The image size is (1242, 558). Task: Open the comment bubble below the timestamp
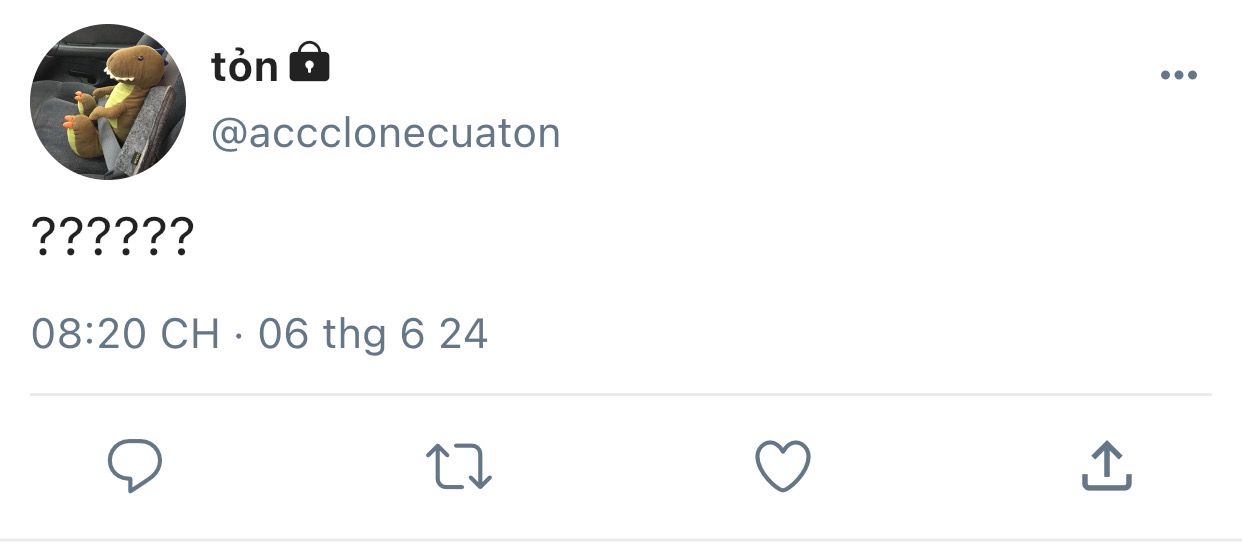[x=135, y=466]
